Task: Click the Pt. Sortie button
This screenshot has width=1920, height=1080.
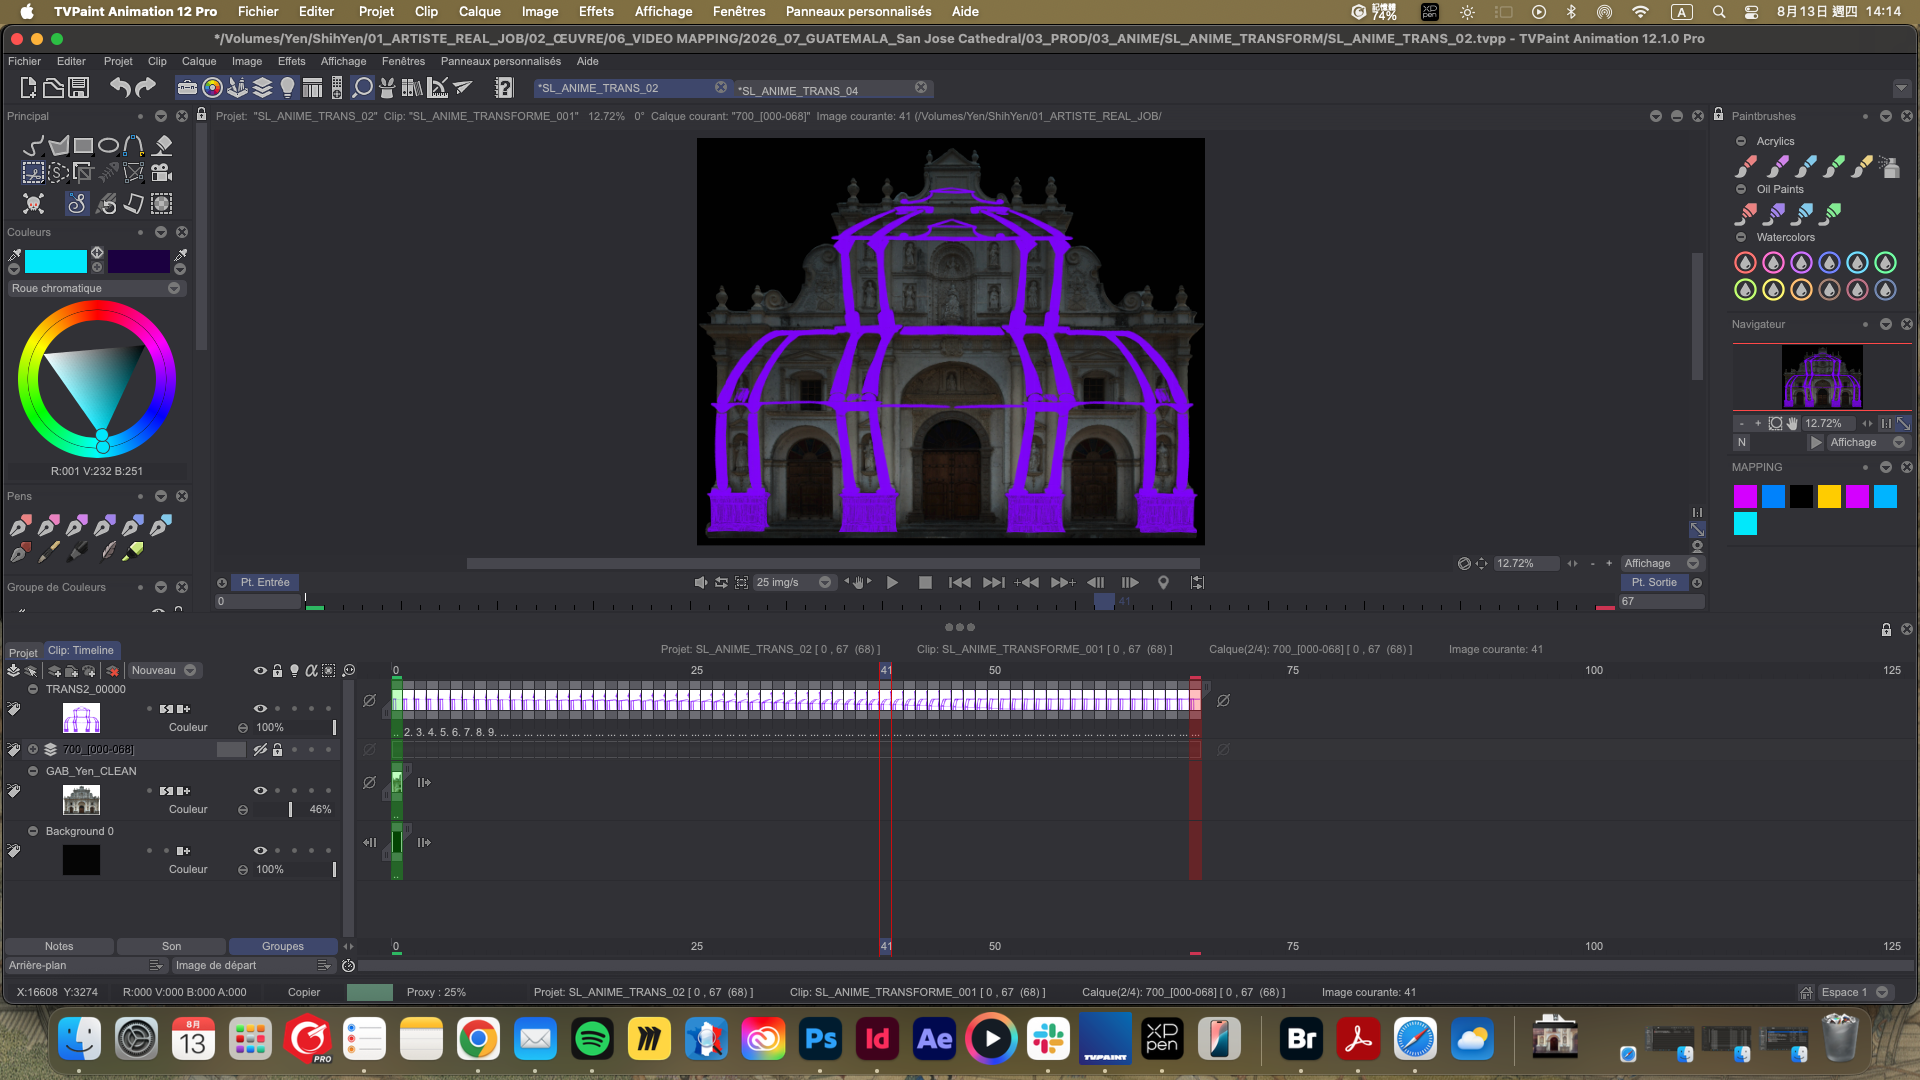Action: 1654,583
